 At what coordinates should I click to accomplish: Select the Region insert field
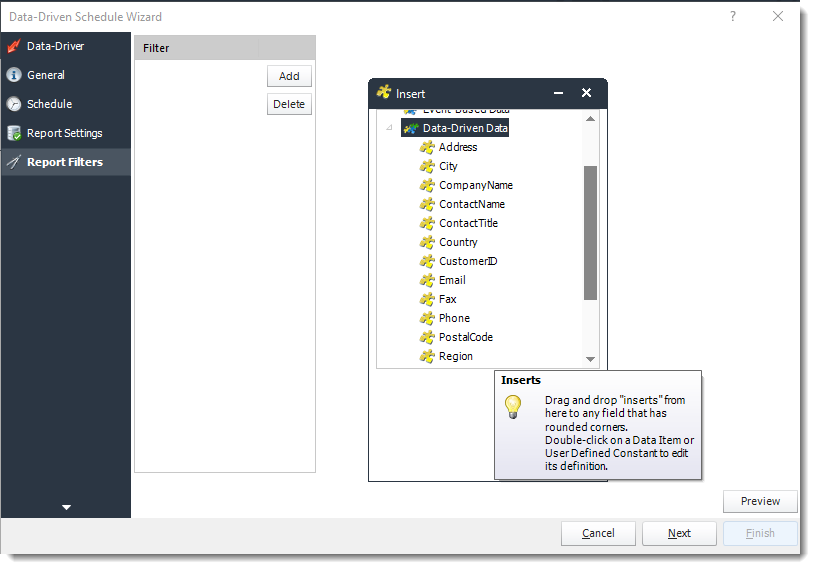tap(456, 356)
